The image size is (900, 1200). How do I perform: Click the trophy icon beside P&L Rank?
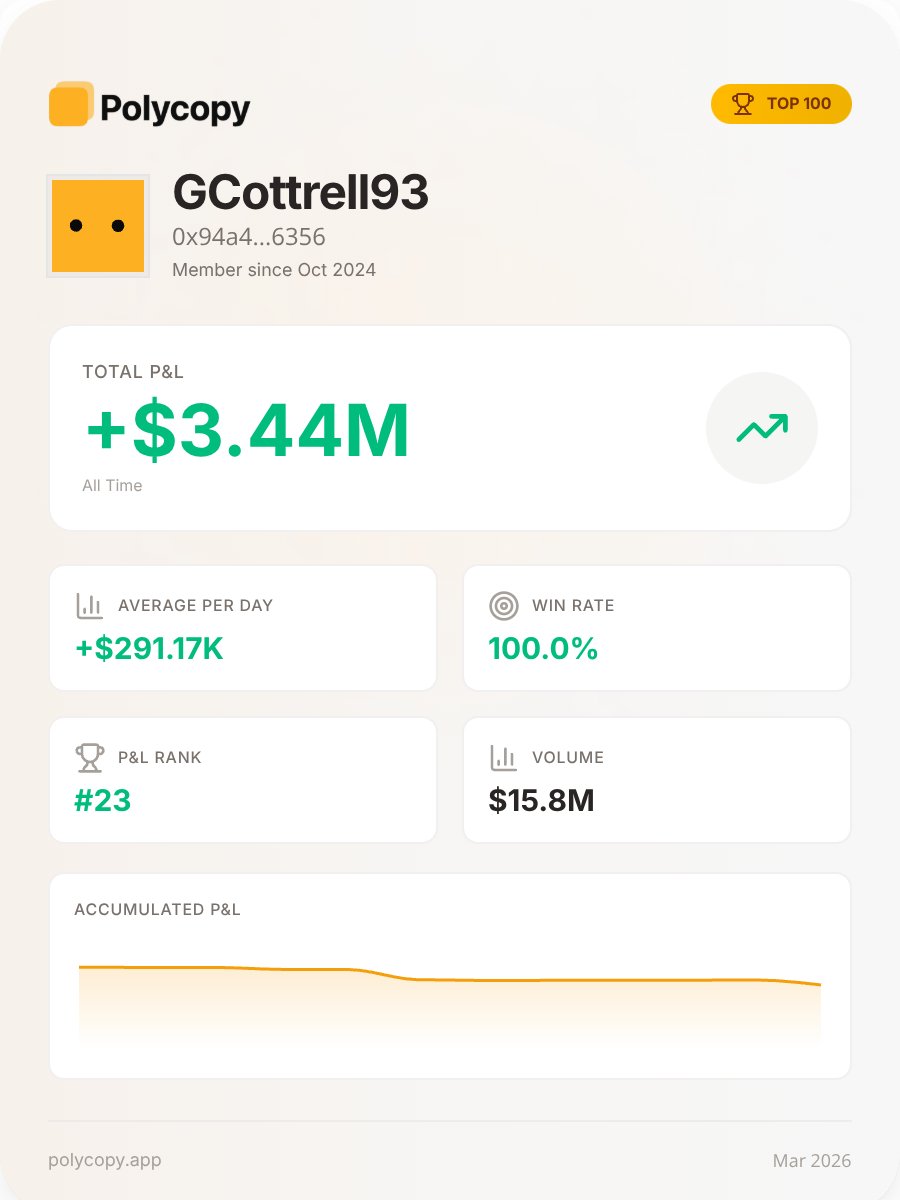click(90, 758)
